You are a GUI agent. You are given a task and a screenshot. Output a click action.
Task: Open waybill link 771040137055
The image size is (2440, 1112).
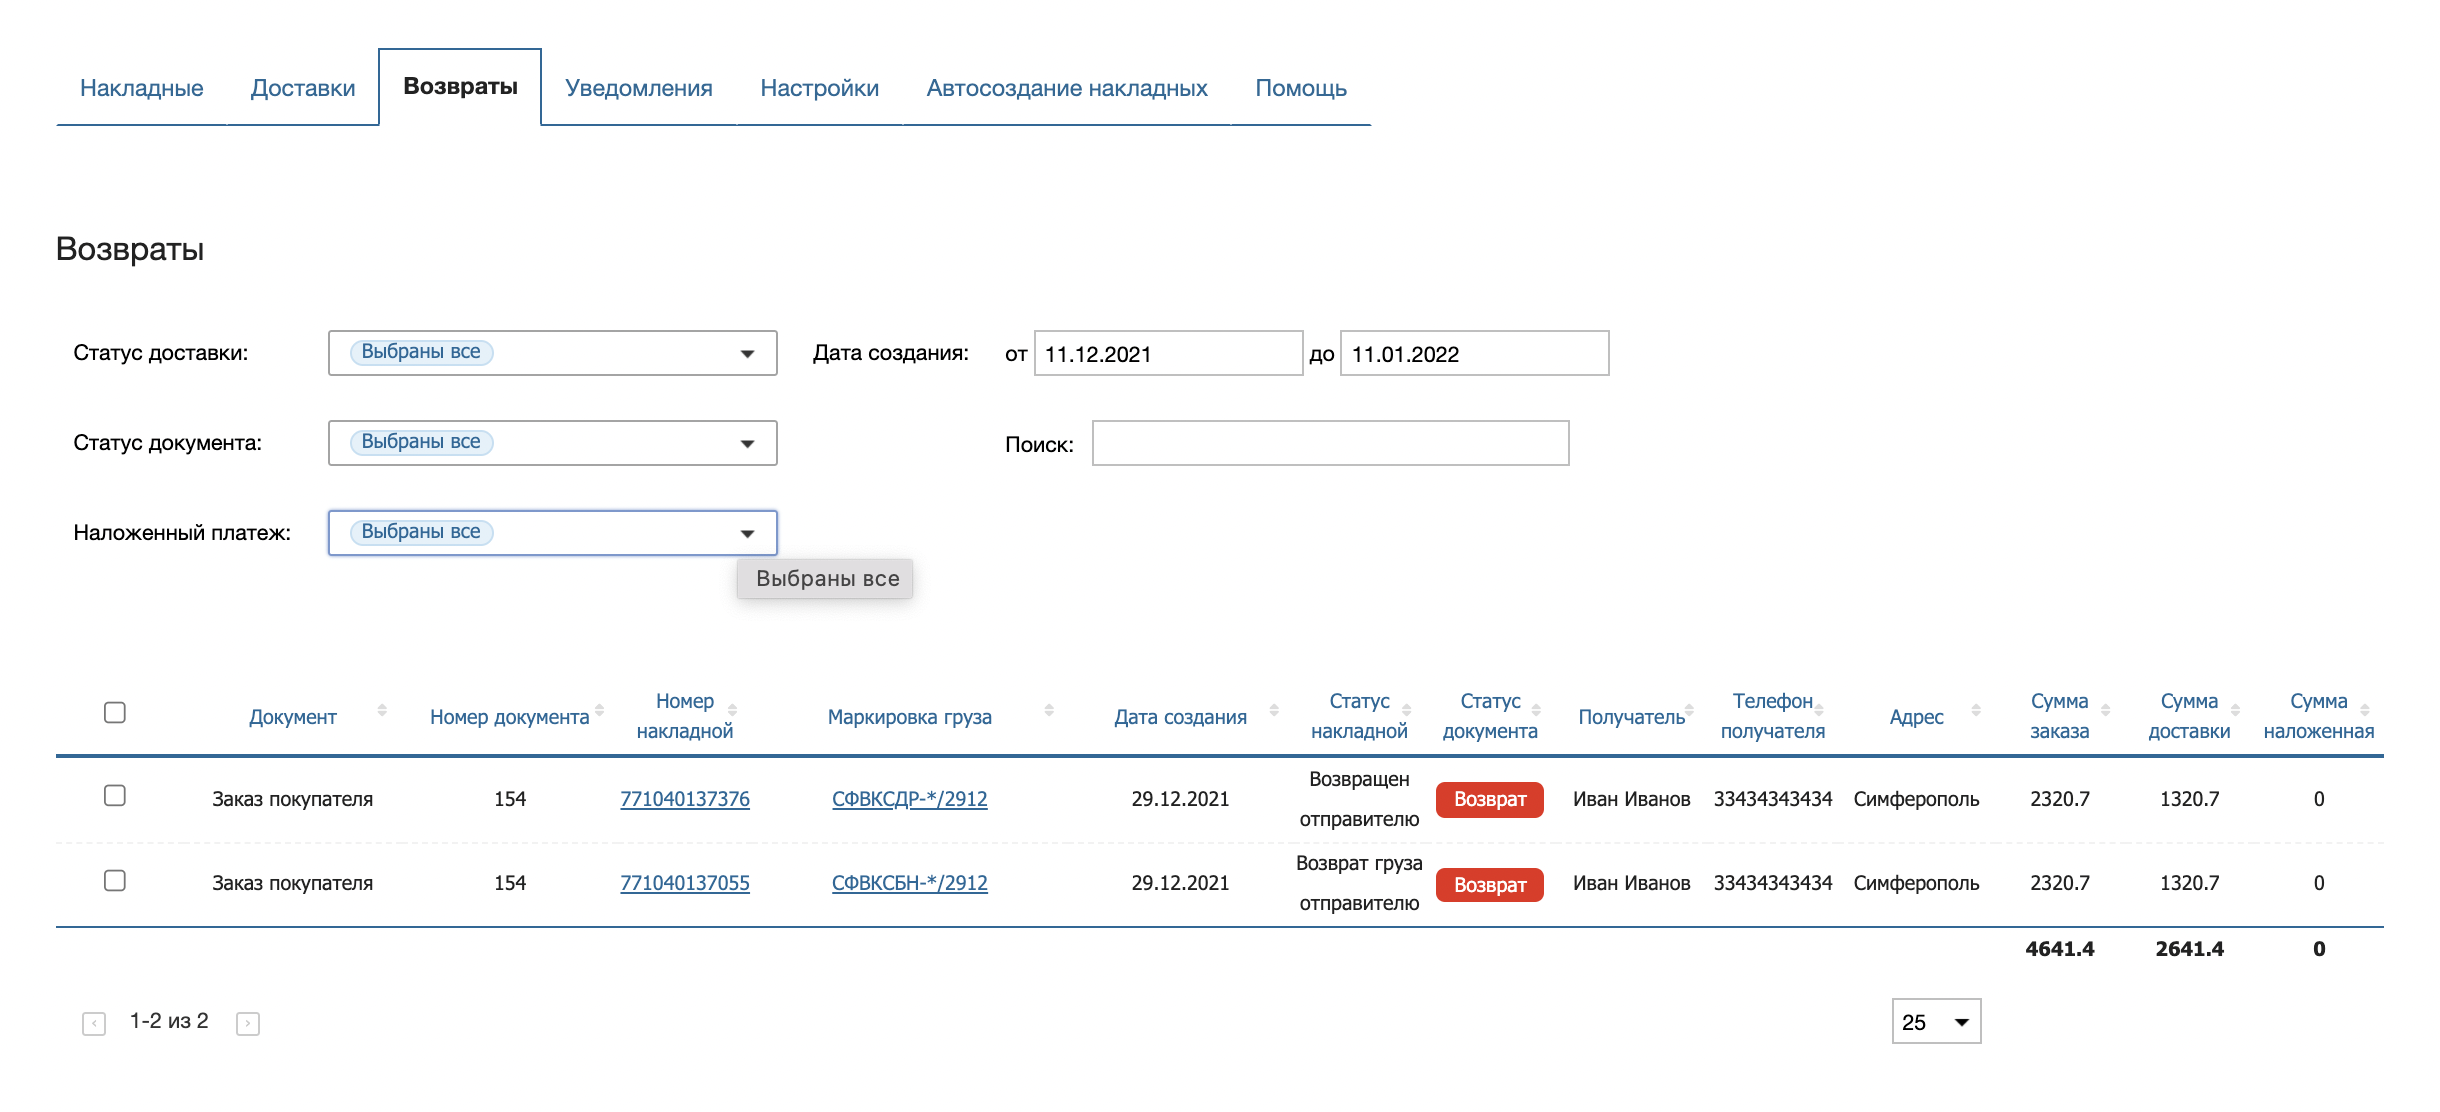click(x=686, y=883)
